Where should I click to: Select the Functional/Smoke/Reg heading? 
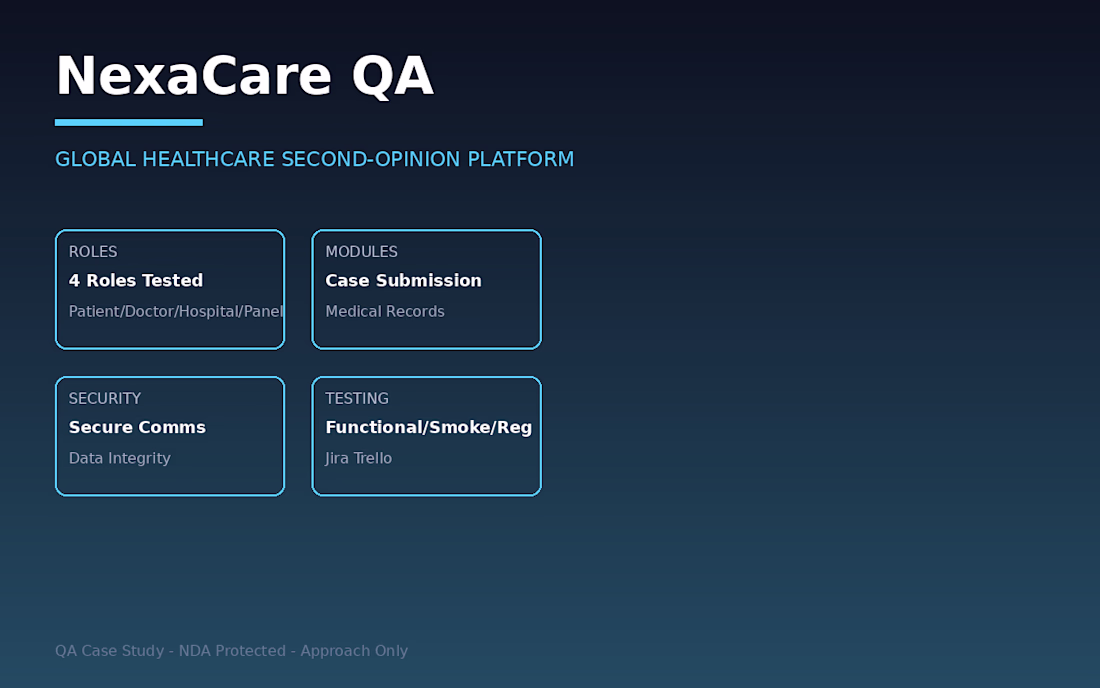pos(429,427)
